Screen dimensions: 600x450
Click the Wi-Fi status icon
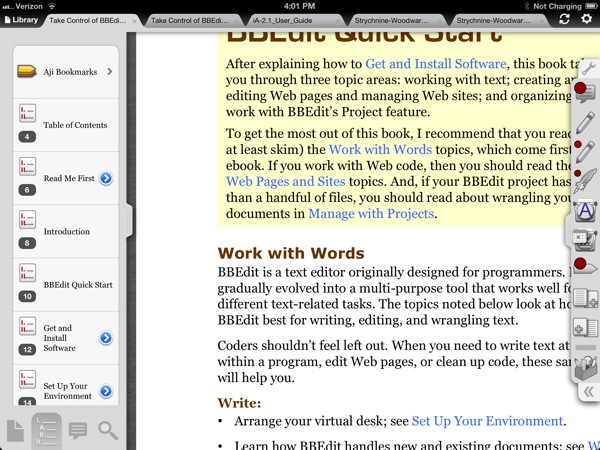coord(52,6)
